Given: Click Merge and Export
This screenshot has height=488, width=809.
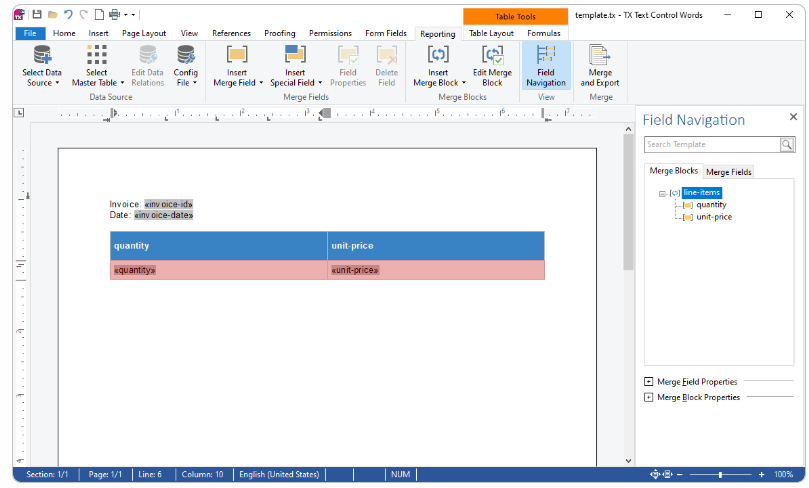Looking at the screenshot, I should coord(600,66).
